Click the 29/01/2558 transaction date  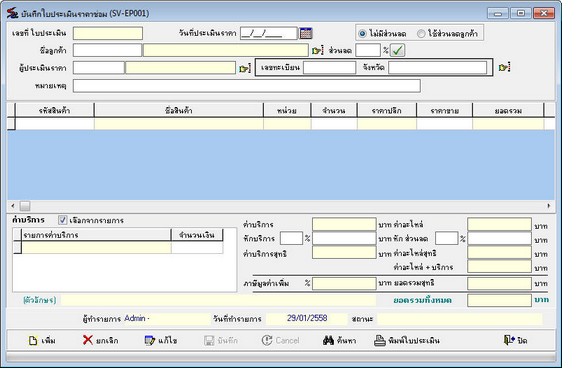(x=307, y=318)
